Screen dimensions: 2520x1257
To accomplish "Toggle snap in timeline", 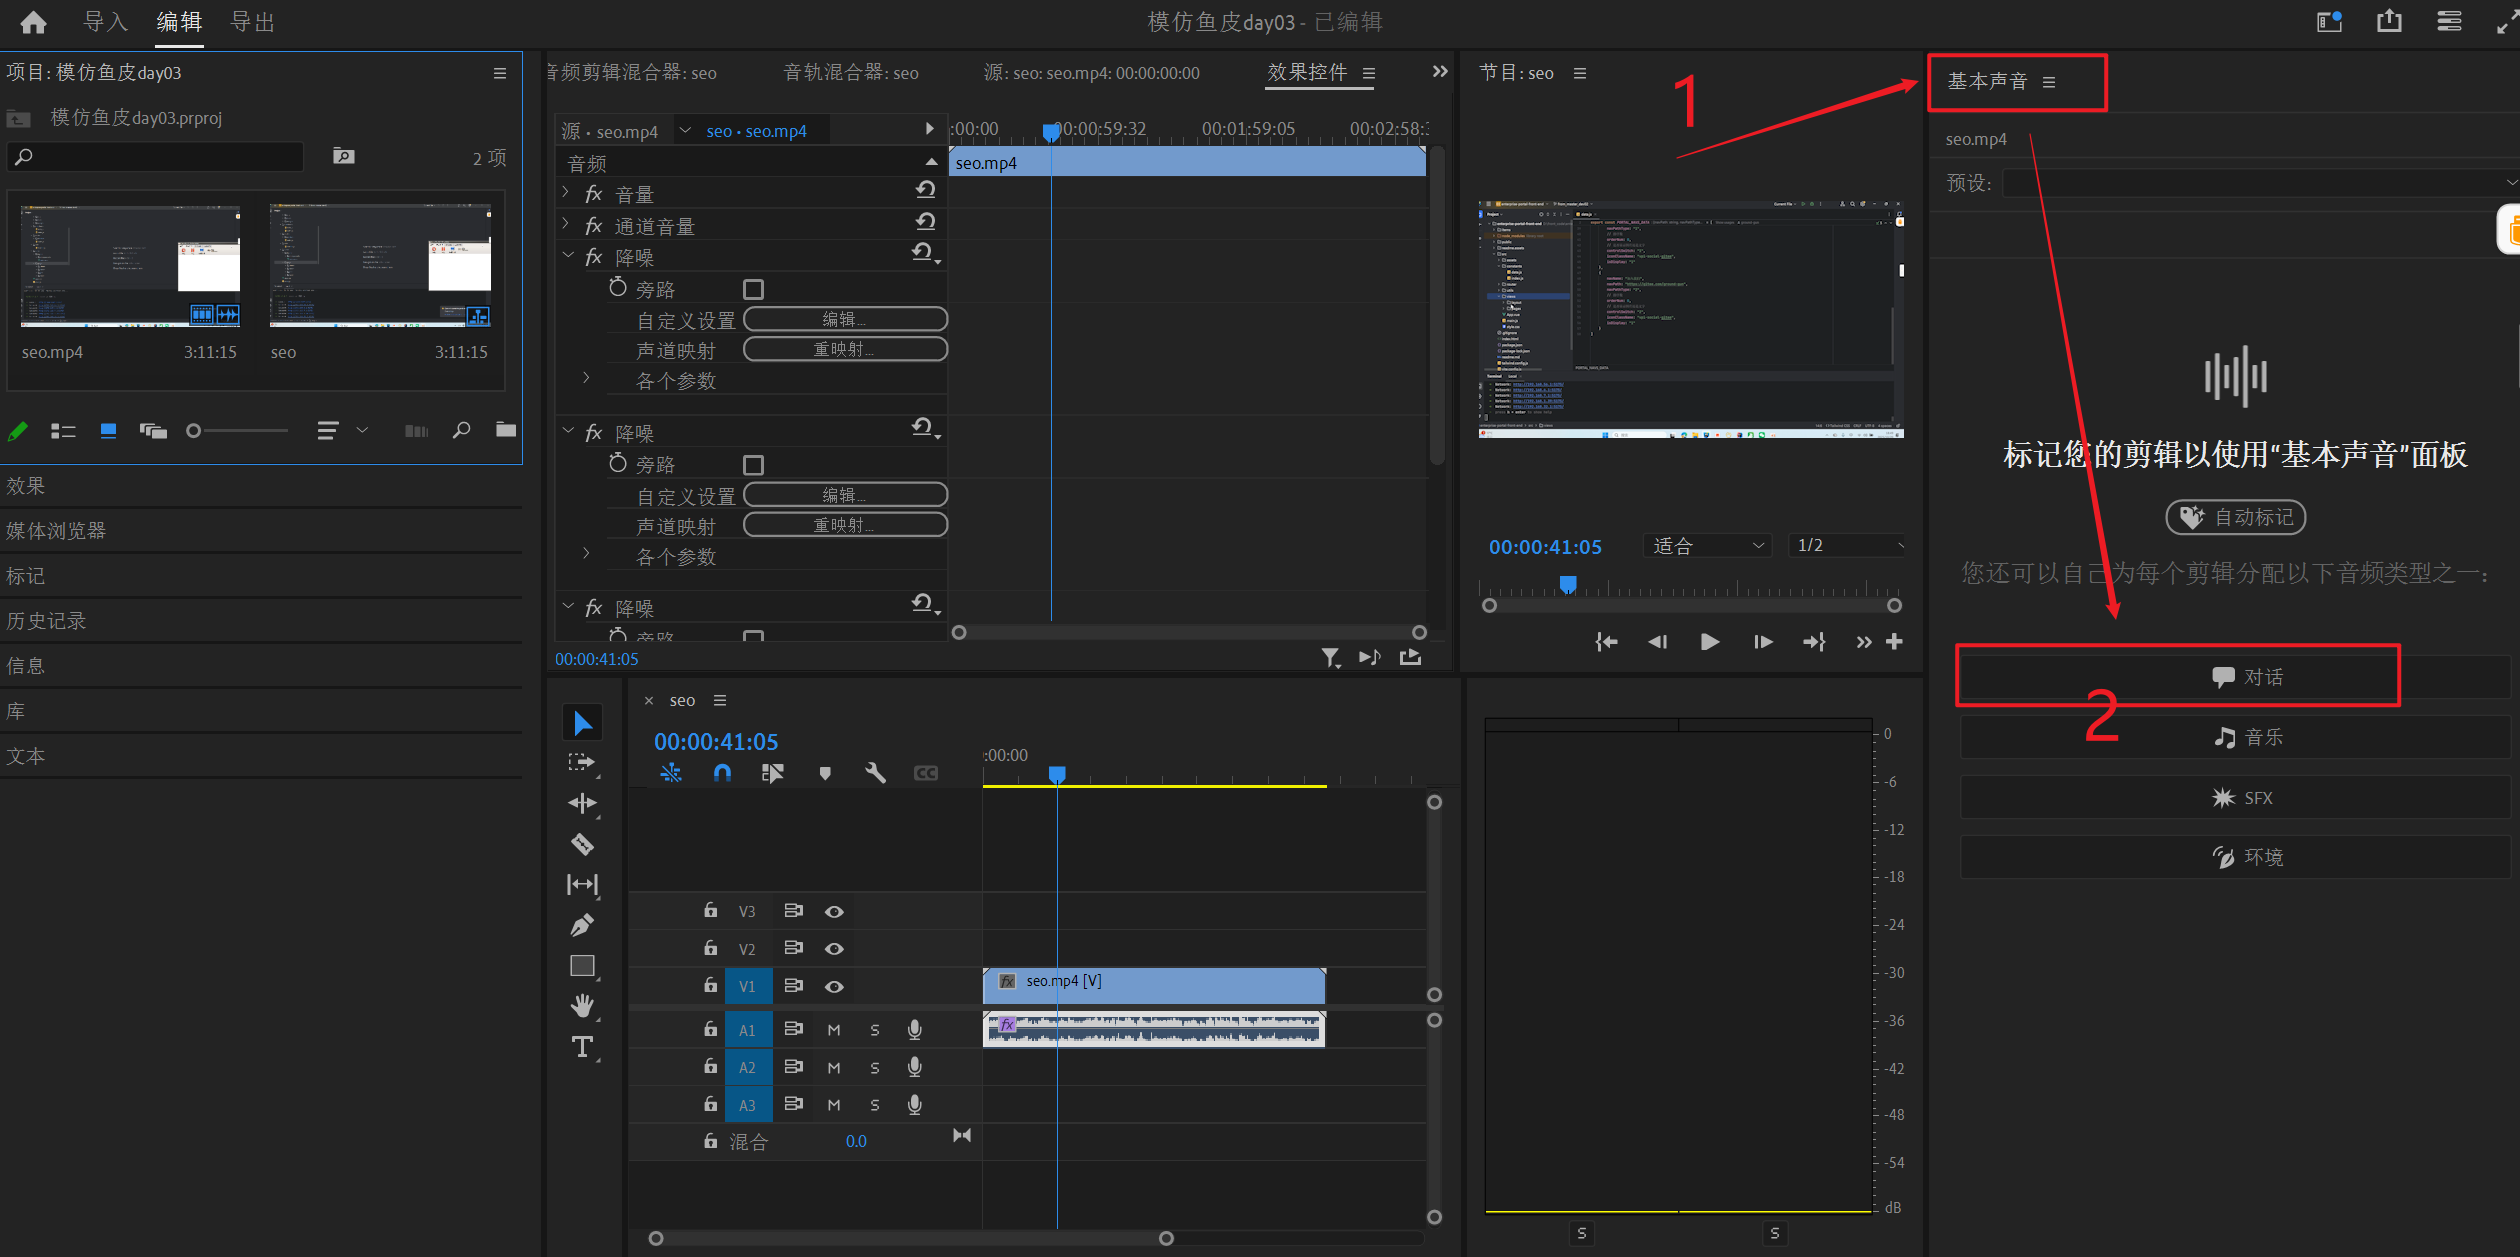I will (722, 773).
